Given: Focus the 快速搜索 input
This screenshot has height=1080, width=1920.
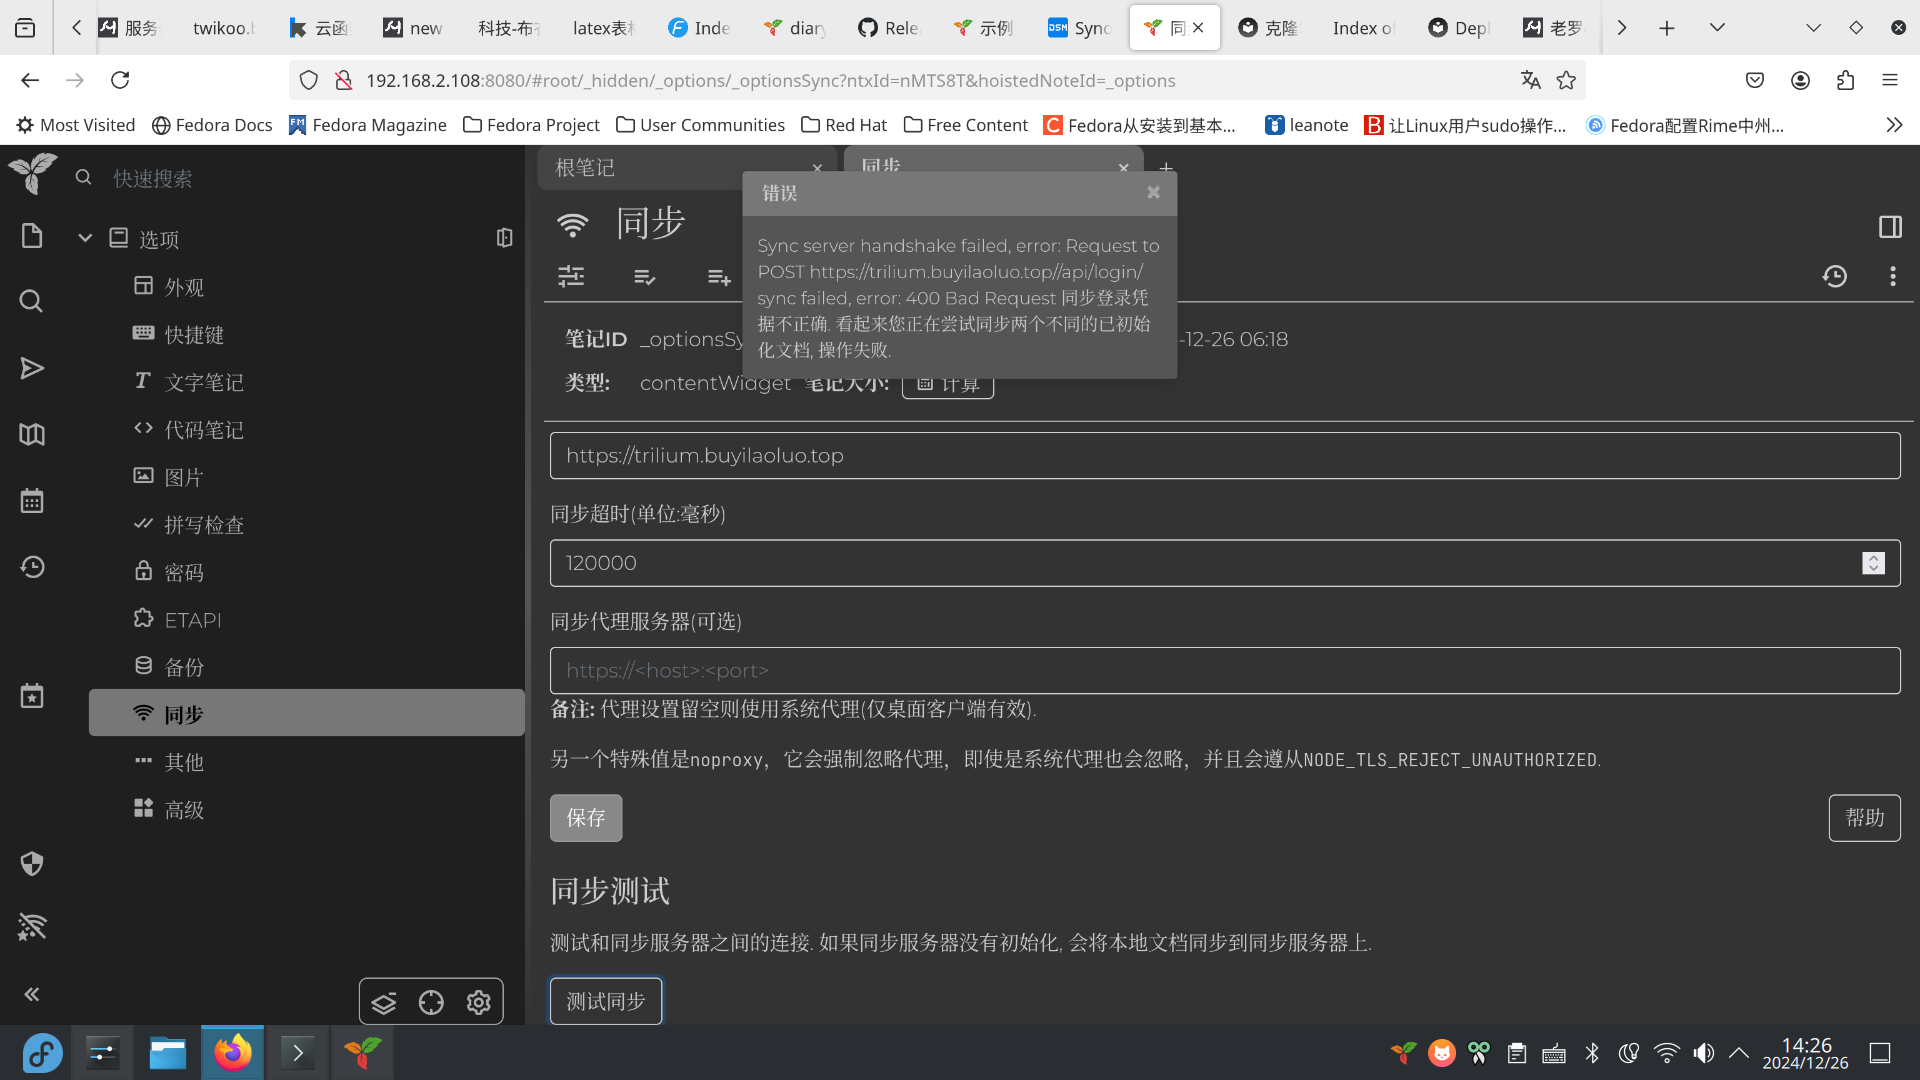Looking at the screenshot, I should tap(300, 178).
